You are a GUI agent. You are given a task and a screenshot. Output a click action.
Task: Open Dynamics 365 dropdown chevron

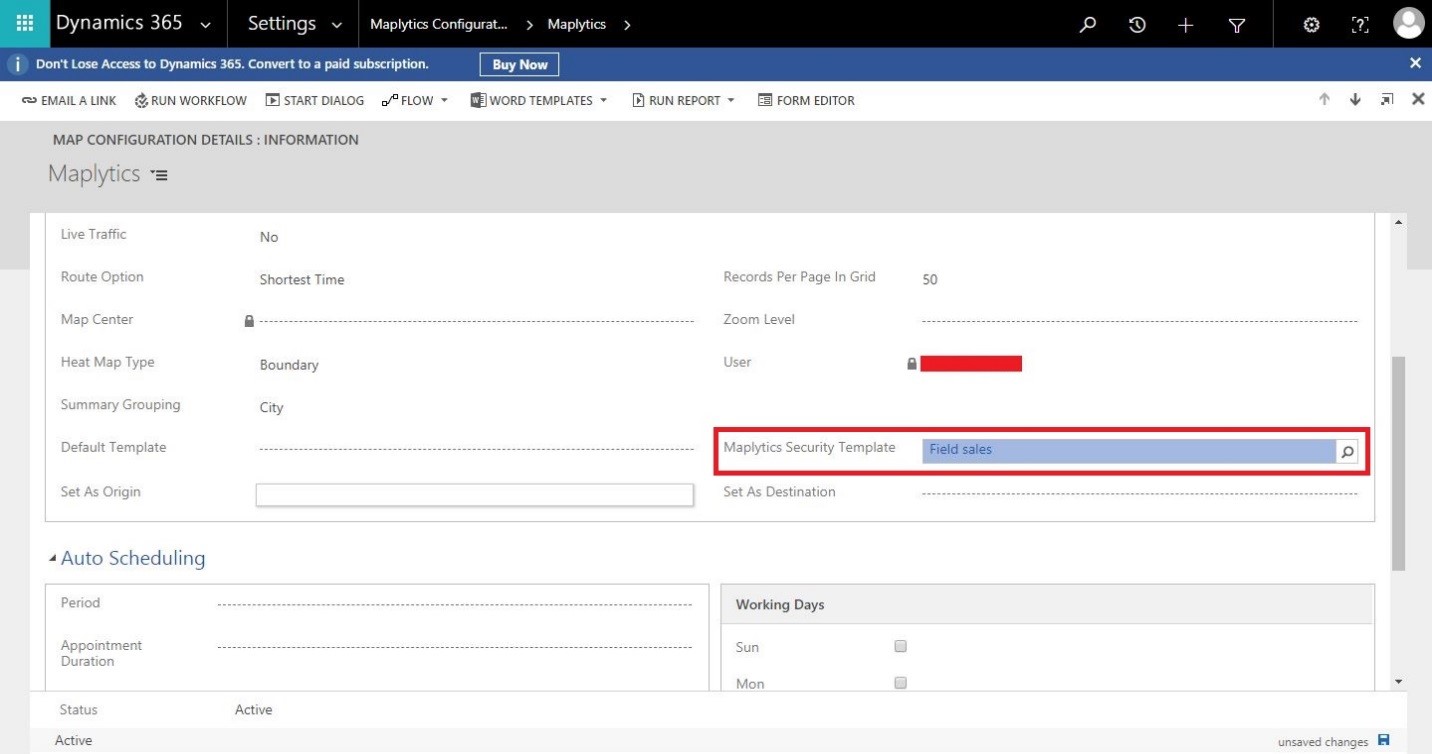(206, 25)
